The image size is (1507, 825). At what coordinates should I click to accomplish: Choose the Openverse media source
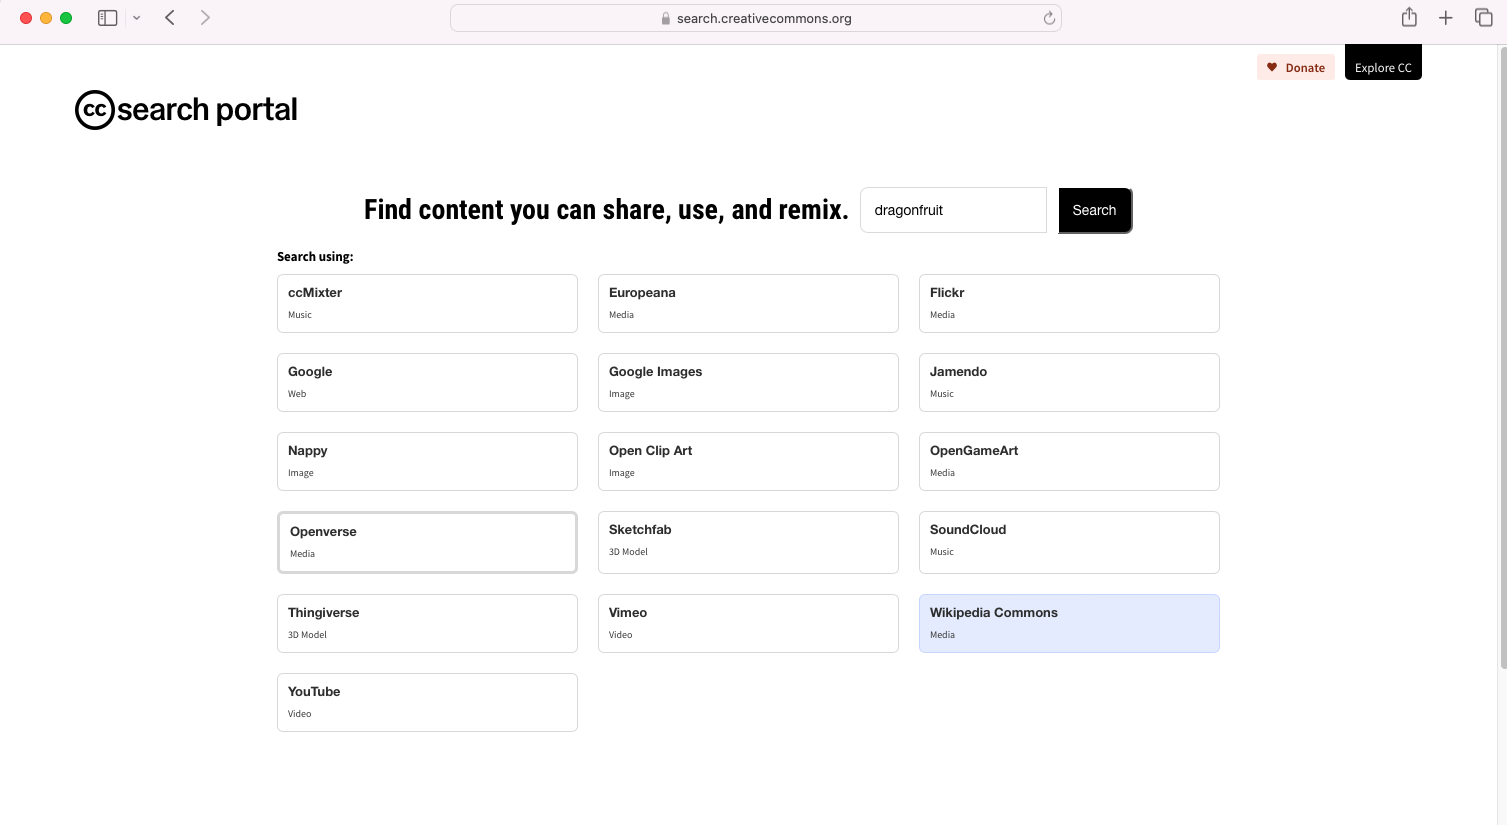pyautogui.click(x=427, y=542)
